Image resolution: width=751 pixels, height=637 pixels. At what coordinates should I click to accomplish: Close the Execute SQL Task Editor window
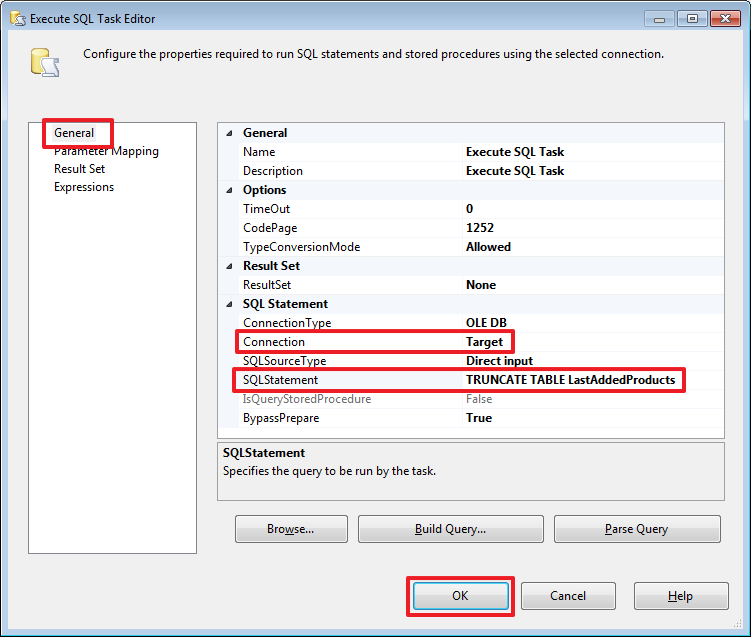pos(726,19)
